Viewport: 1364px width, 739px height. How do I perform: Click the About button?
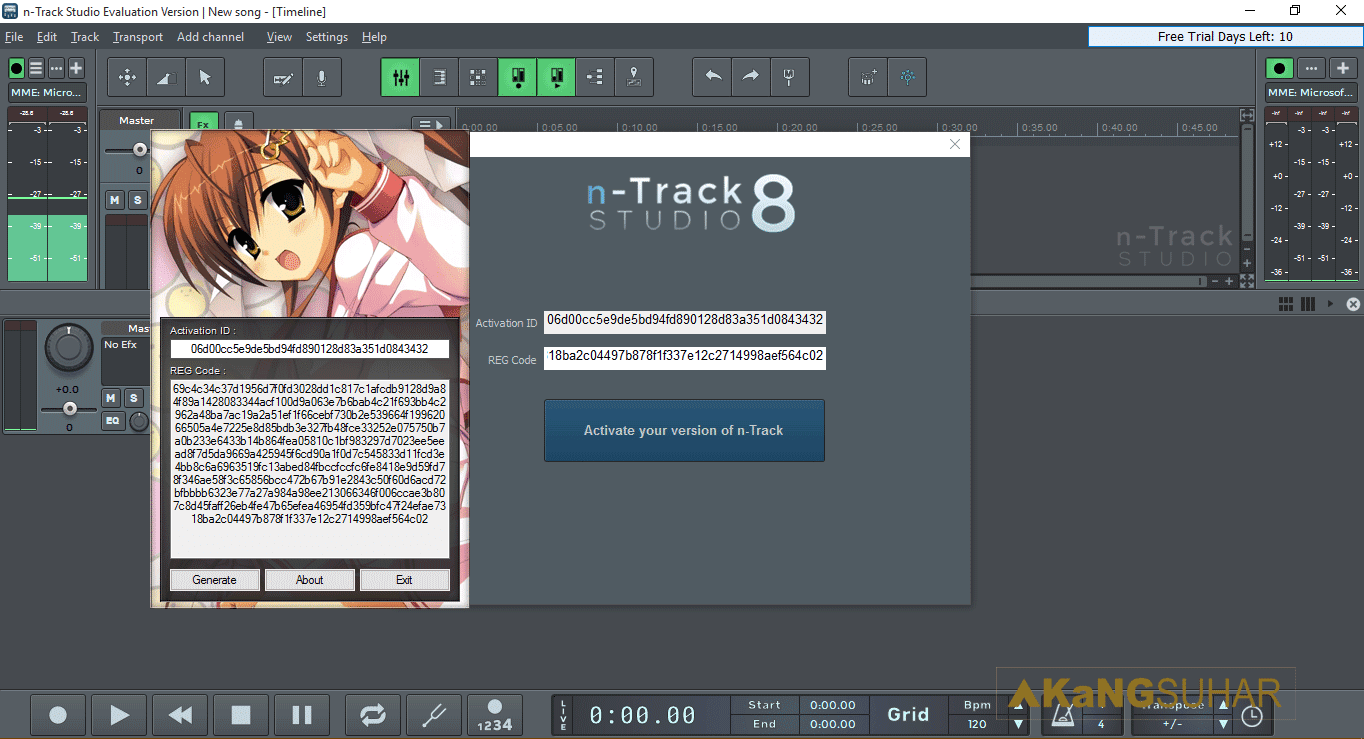point(310,580)
